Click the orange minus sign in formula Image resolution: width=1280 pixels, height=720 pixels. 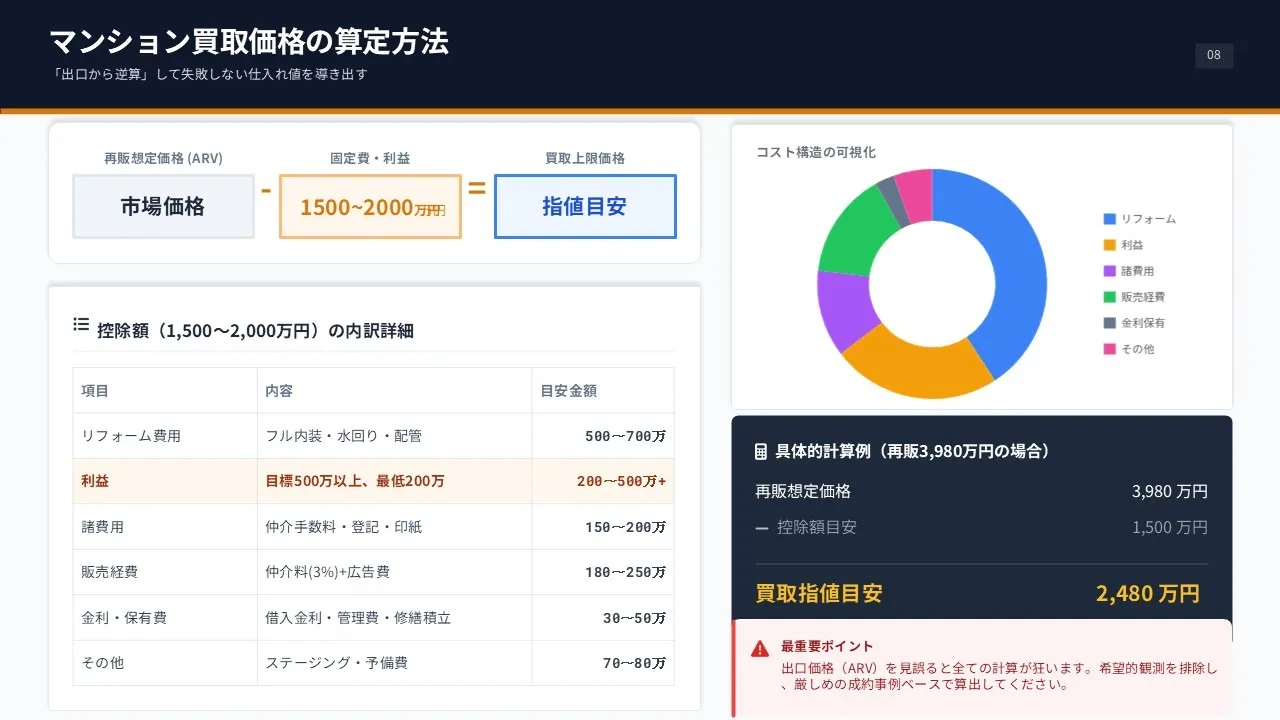(x=266, y=189)
